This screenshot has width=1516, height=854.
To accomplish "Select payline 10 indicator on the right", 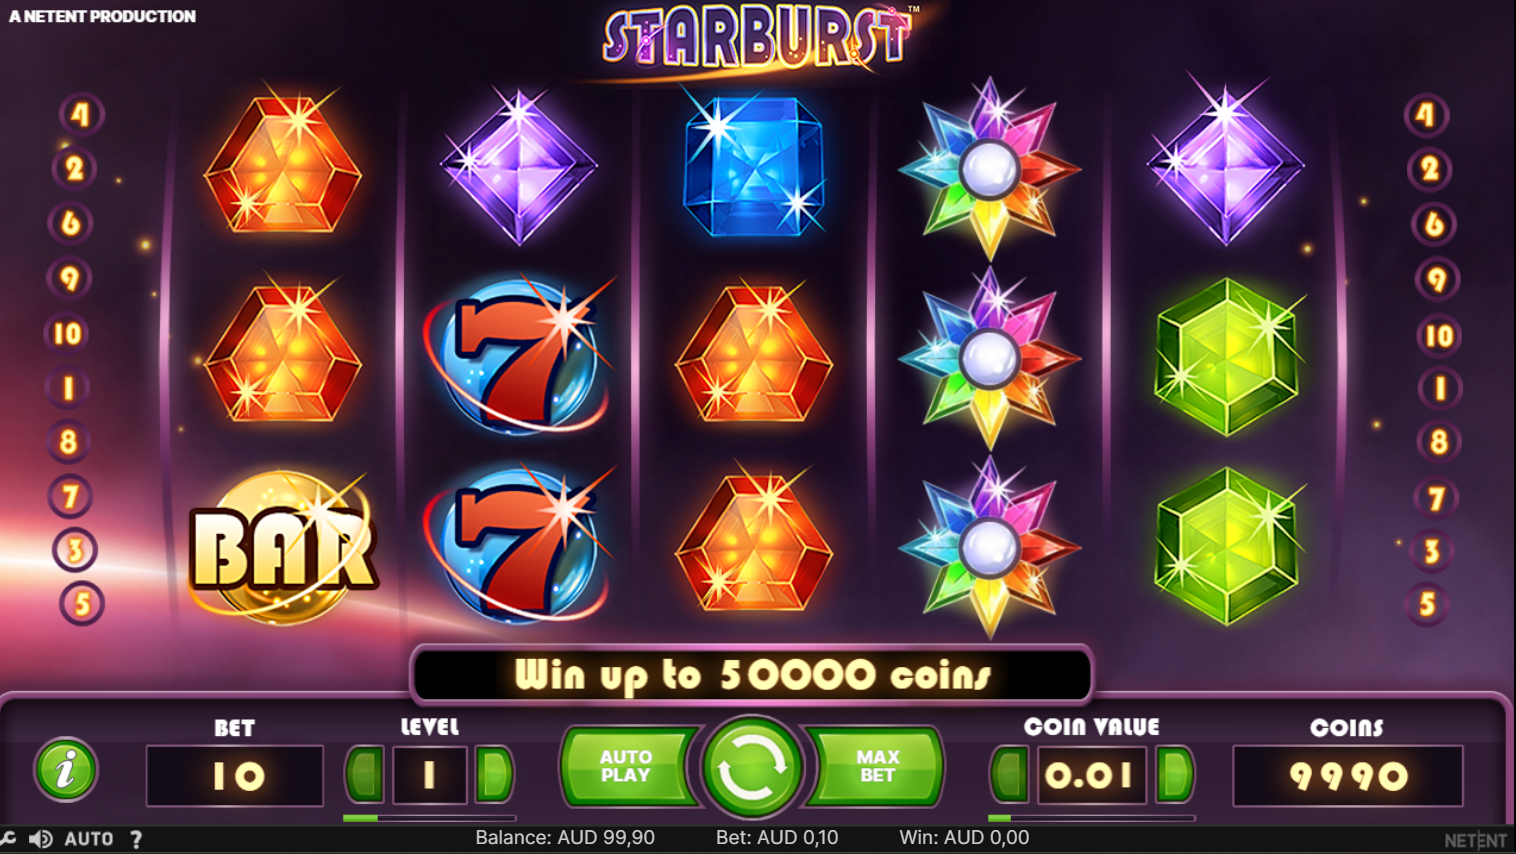I will click(x=1438, y=335).
